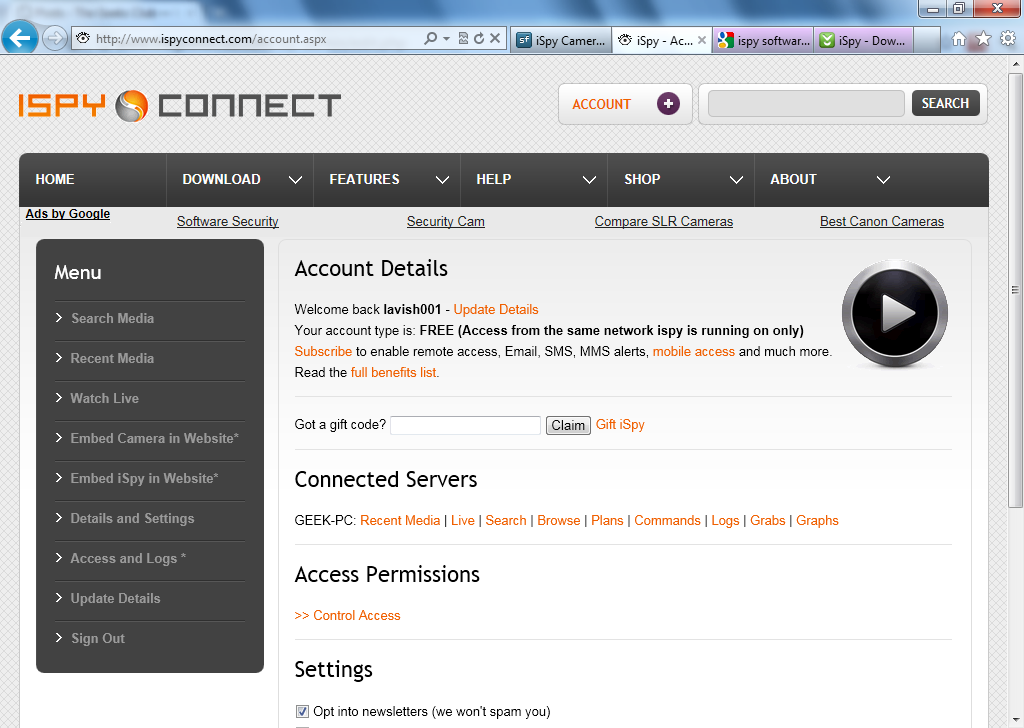Click the browser Back arrow button
1024x728 pixels.
tap(20, 38)
